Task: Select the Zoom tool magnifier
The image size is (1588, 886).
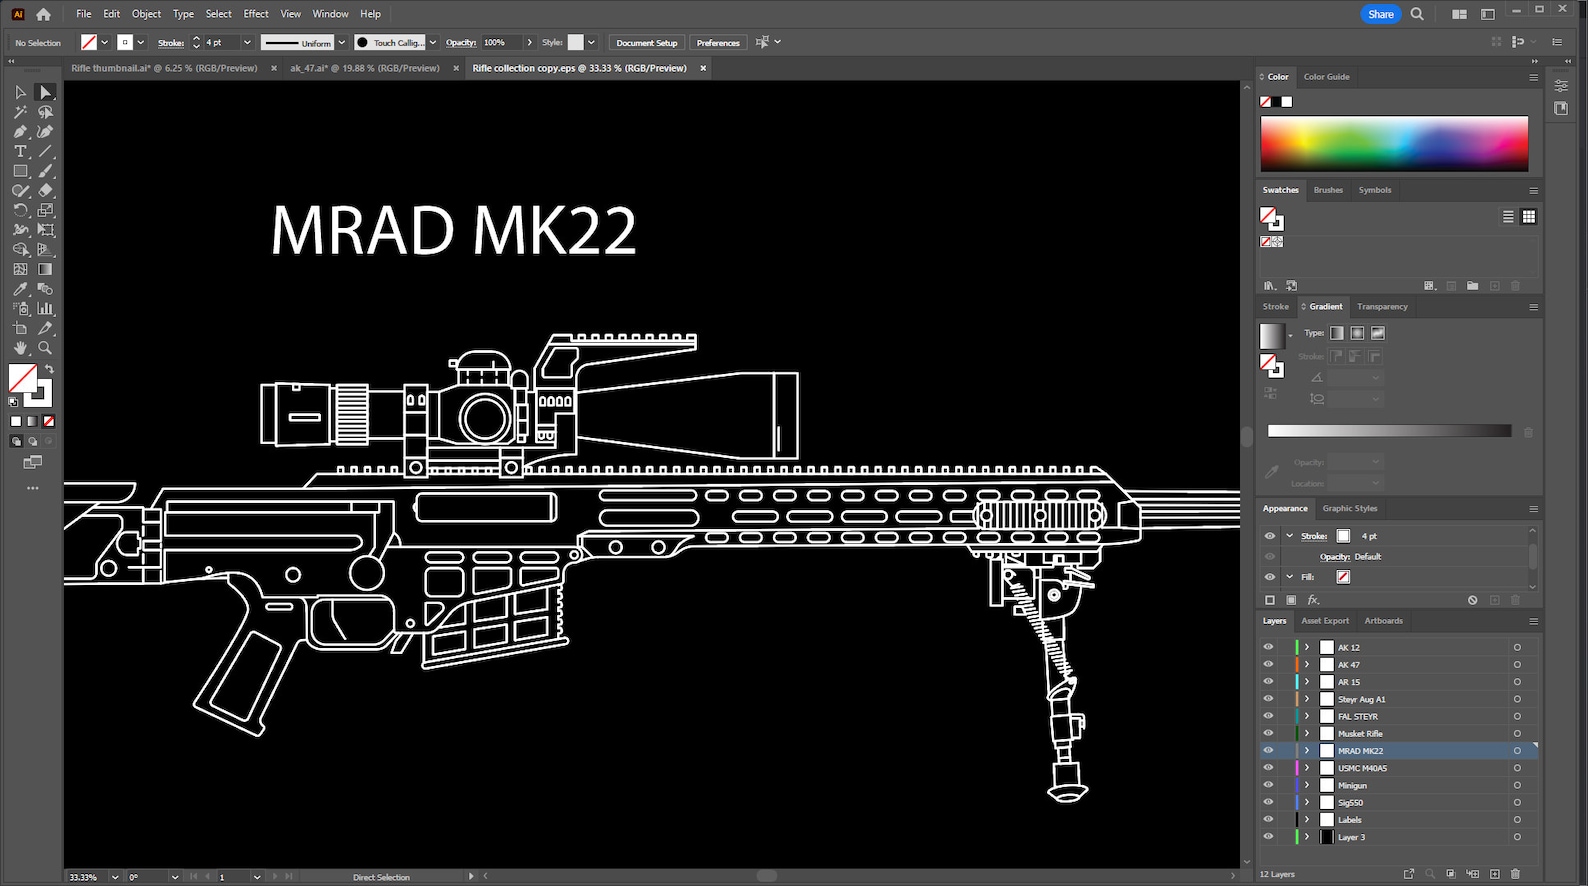Action: [x=45, y=348]
